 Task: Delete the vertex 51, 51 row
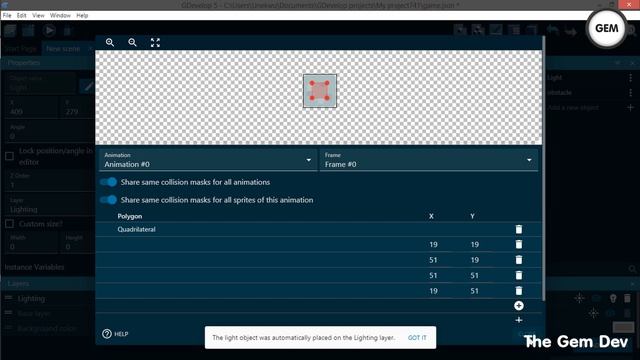519,275
